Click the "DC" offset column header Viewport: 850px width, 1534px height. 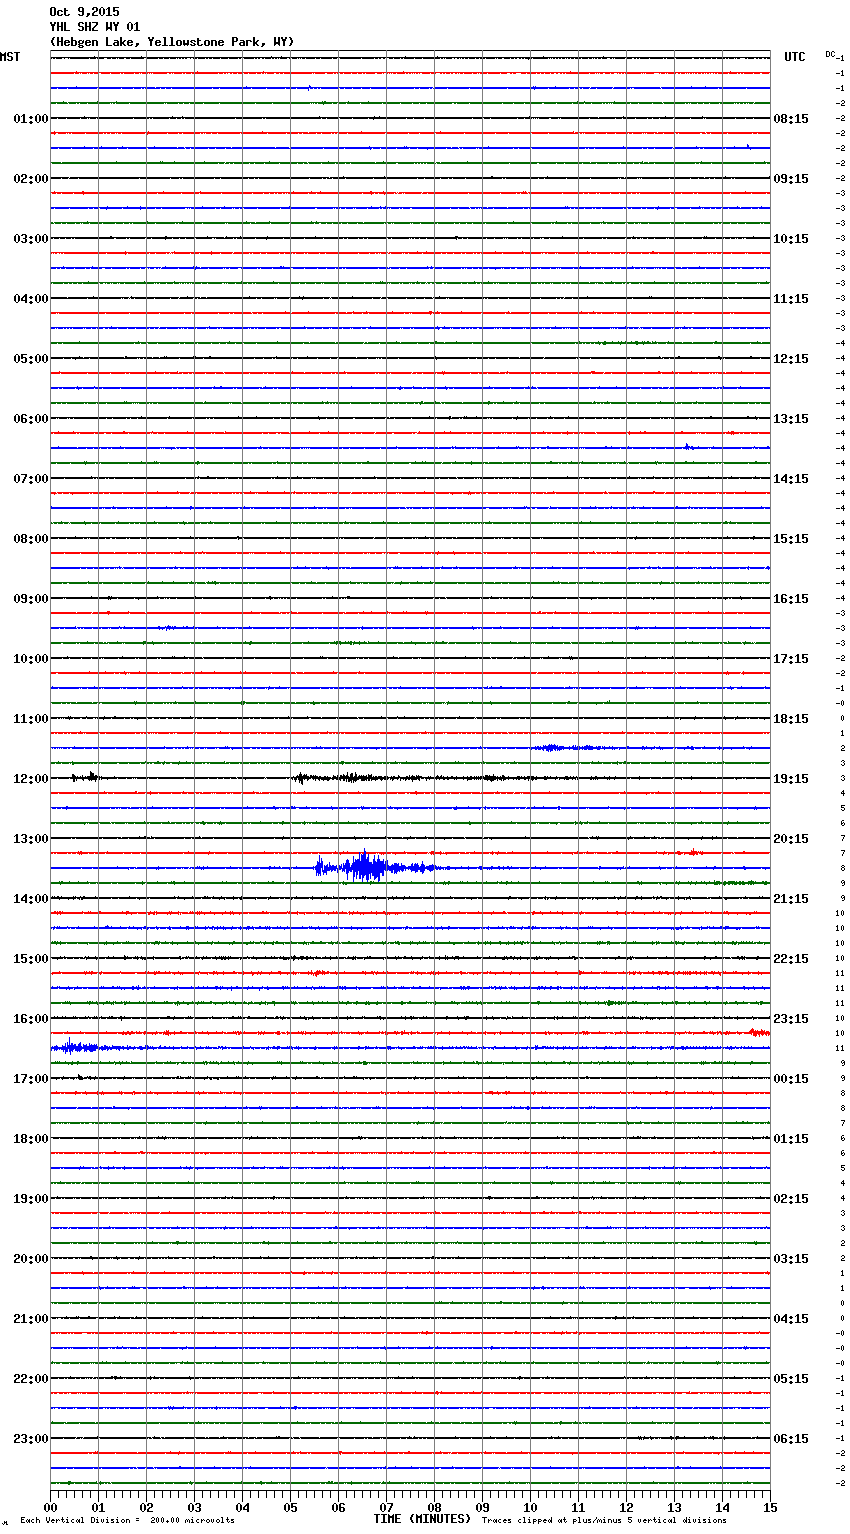coord(830,54)
